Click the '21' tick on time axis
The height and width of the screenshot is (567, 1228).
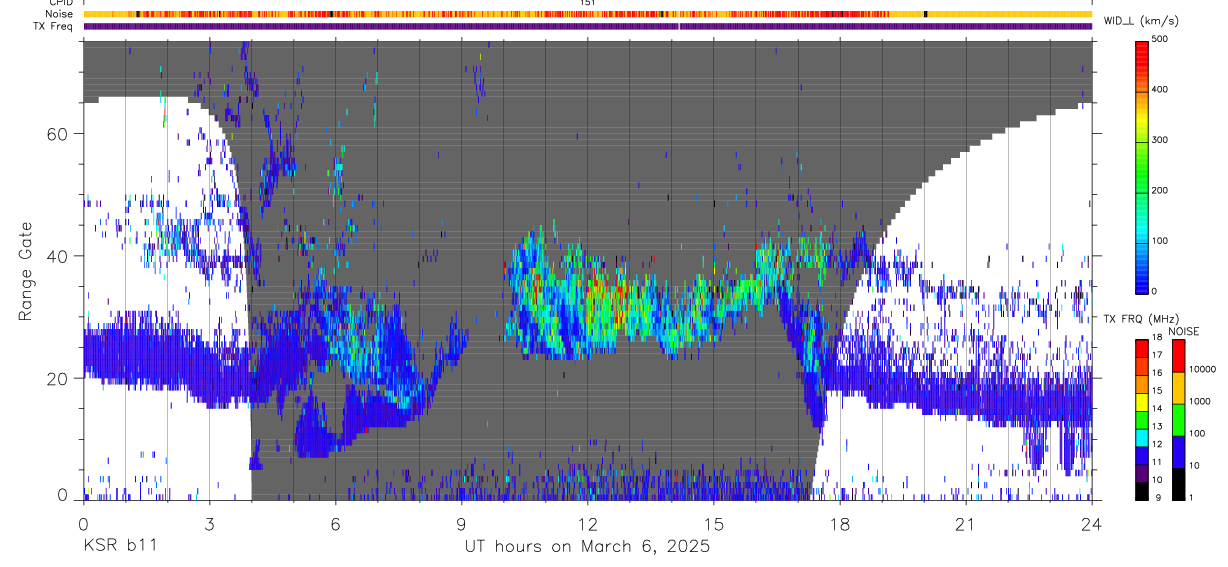[966, 525]
